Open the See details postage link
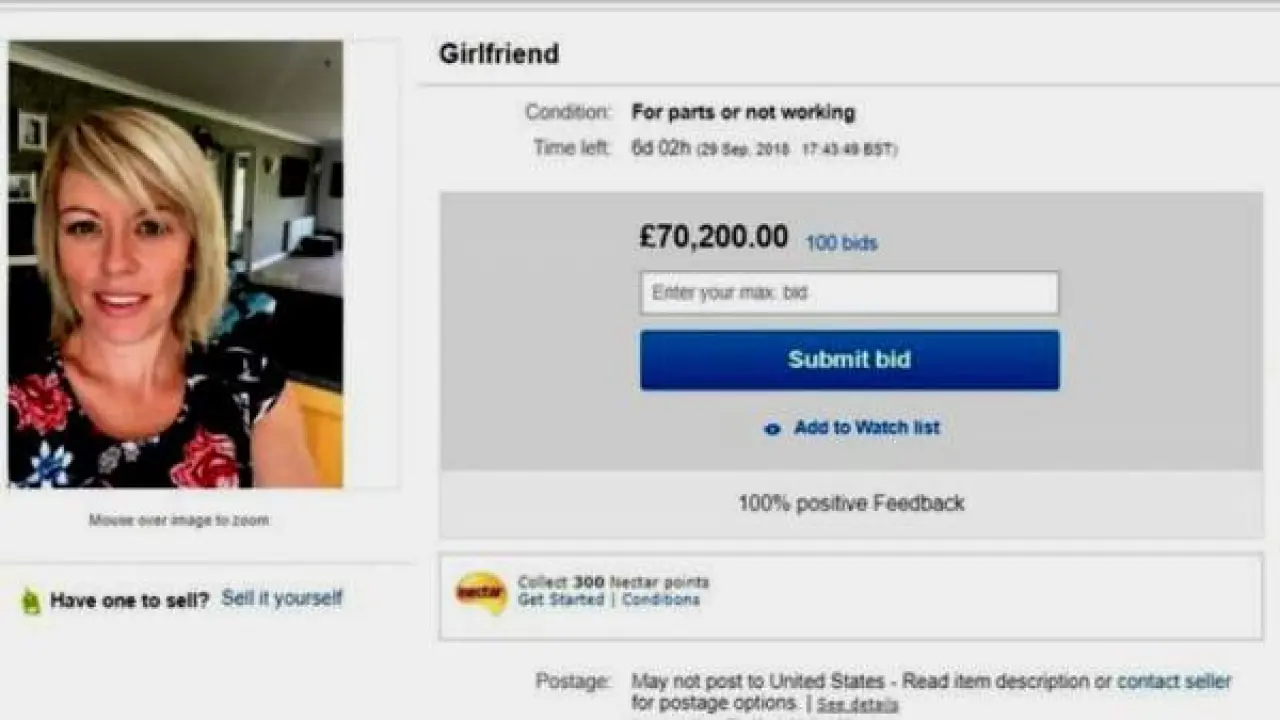The image size is (1280, 720). pos(857,705)
